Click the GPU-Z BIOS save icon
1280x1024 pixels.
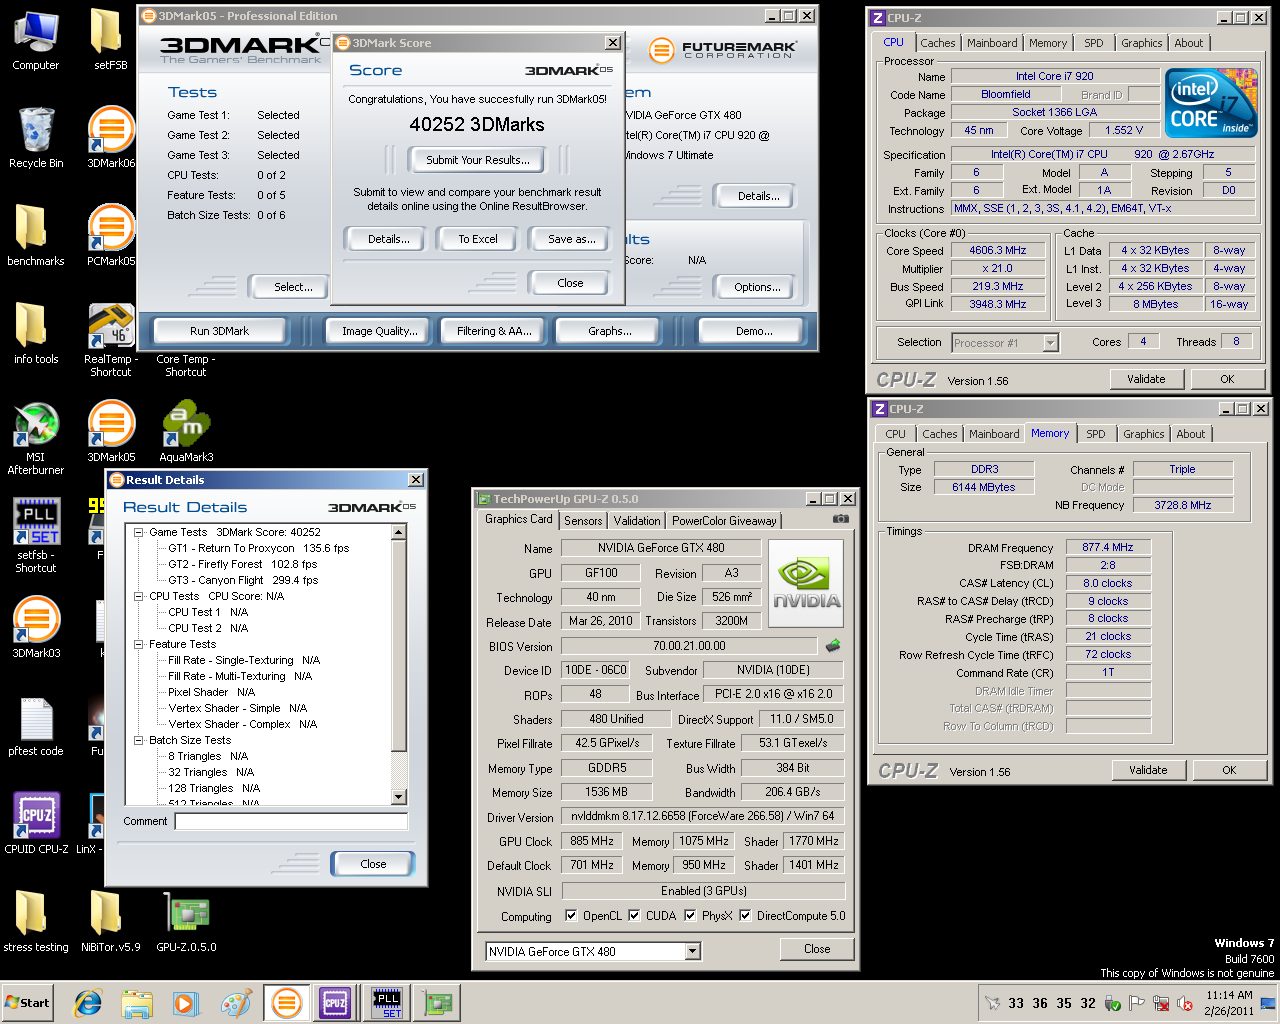pos(832,646)
